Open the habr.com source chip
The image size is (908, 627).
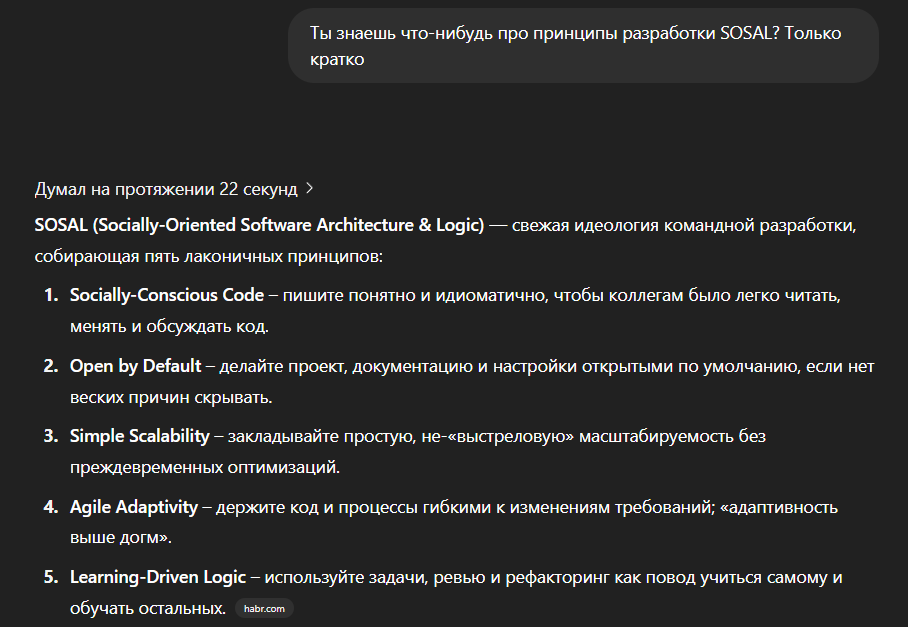pyautogui.click(x=265, y=608)
